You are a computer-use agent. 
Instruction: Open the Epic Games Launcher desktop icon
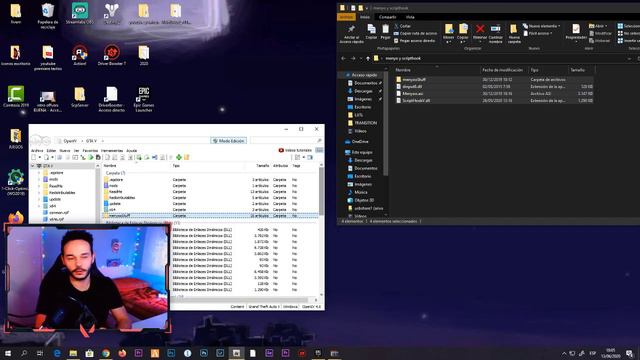tap(144, 99)
